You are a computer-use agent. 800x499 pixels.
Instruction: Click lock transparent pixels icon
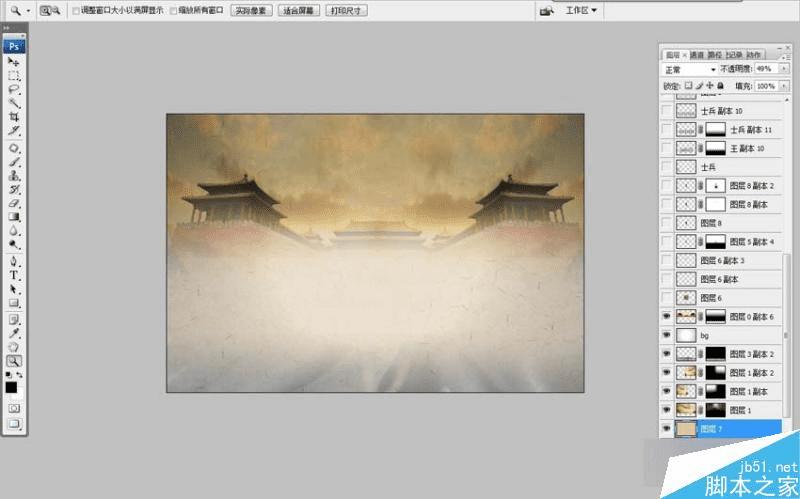(x=688, y=86)
